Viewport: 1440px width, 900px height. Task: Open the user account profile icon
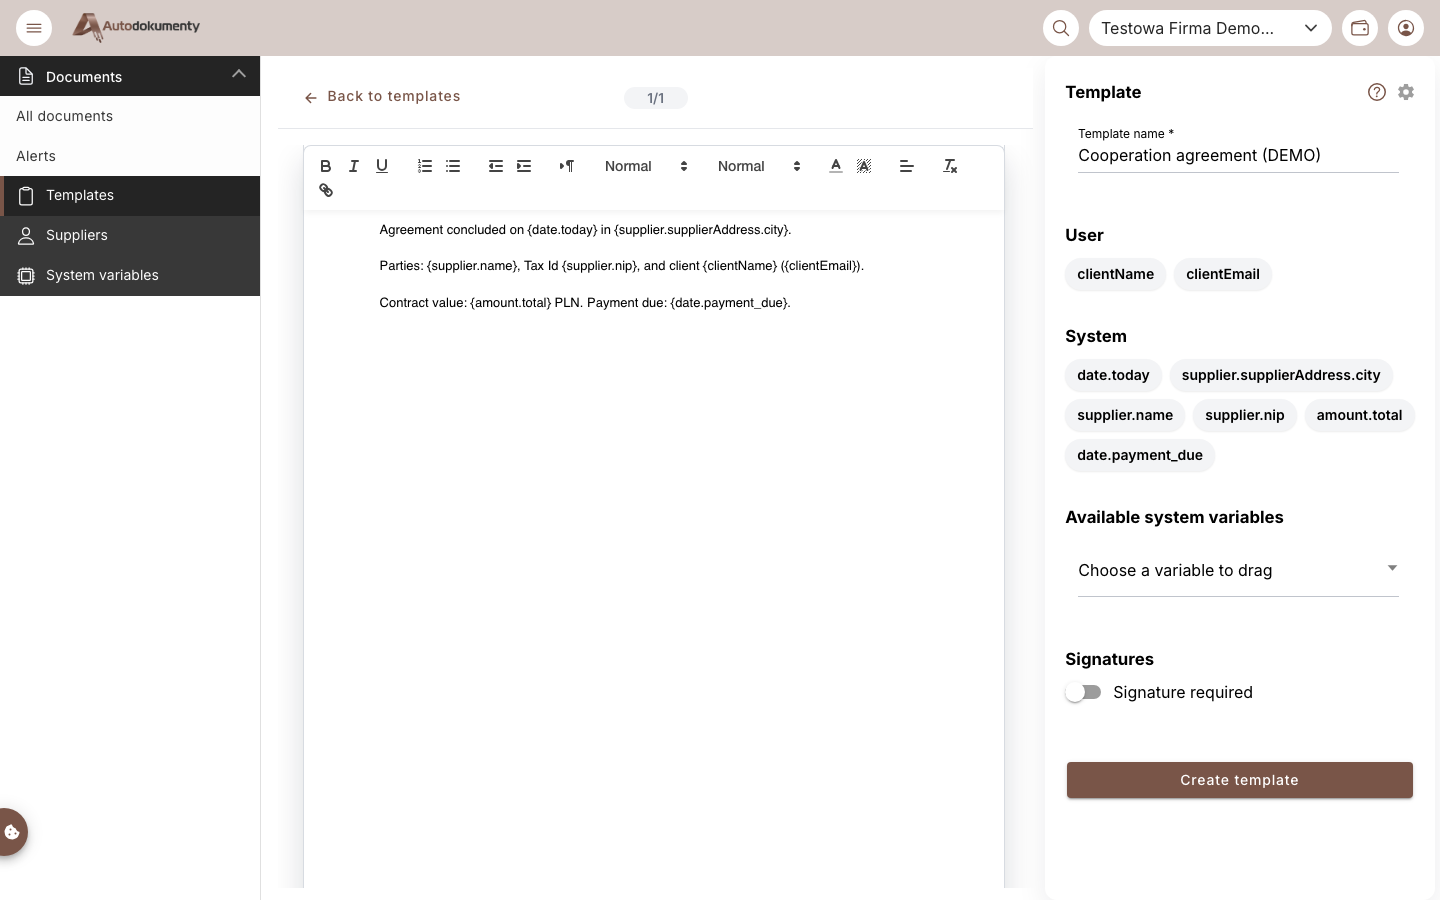click(1406, 28)
